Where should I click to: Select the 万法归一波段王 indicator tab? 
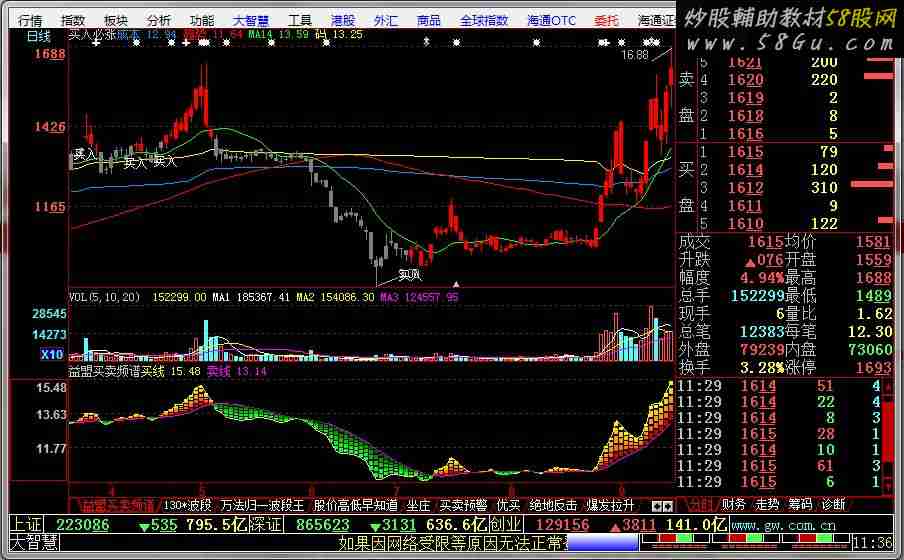coord(262,505)
